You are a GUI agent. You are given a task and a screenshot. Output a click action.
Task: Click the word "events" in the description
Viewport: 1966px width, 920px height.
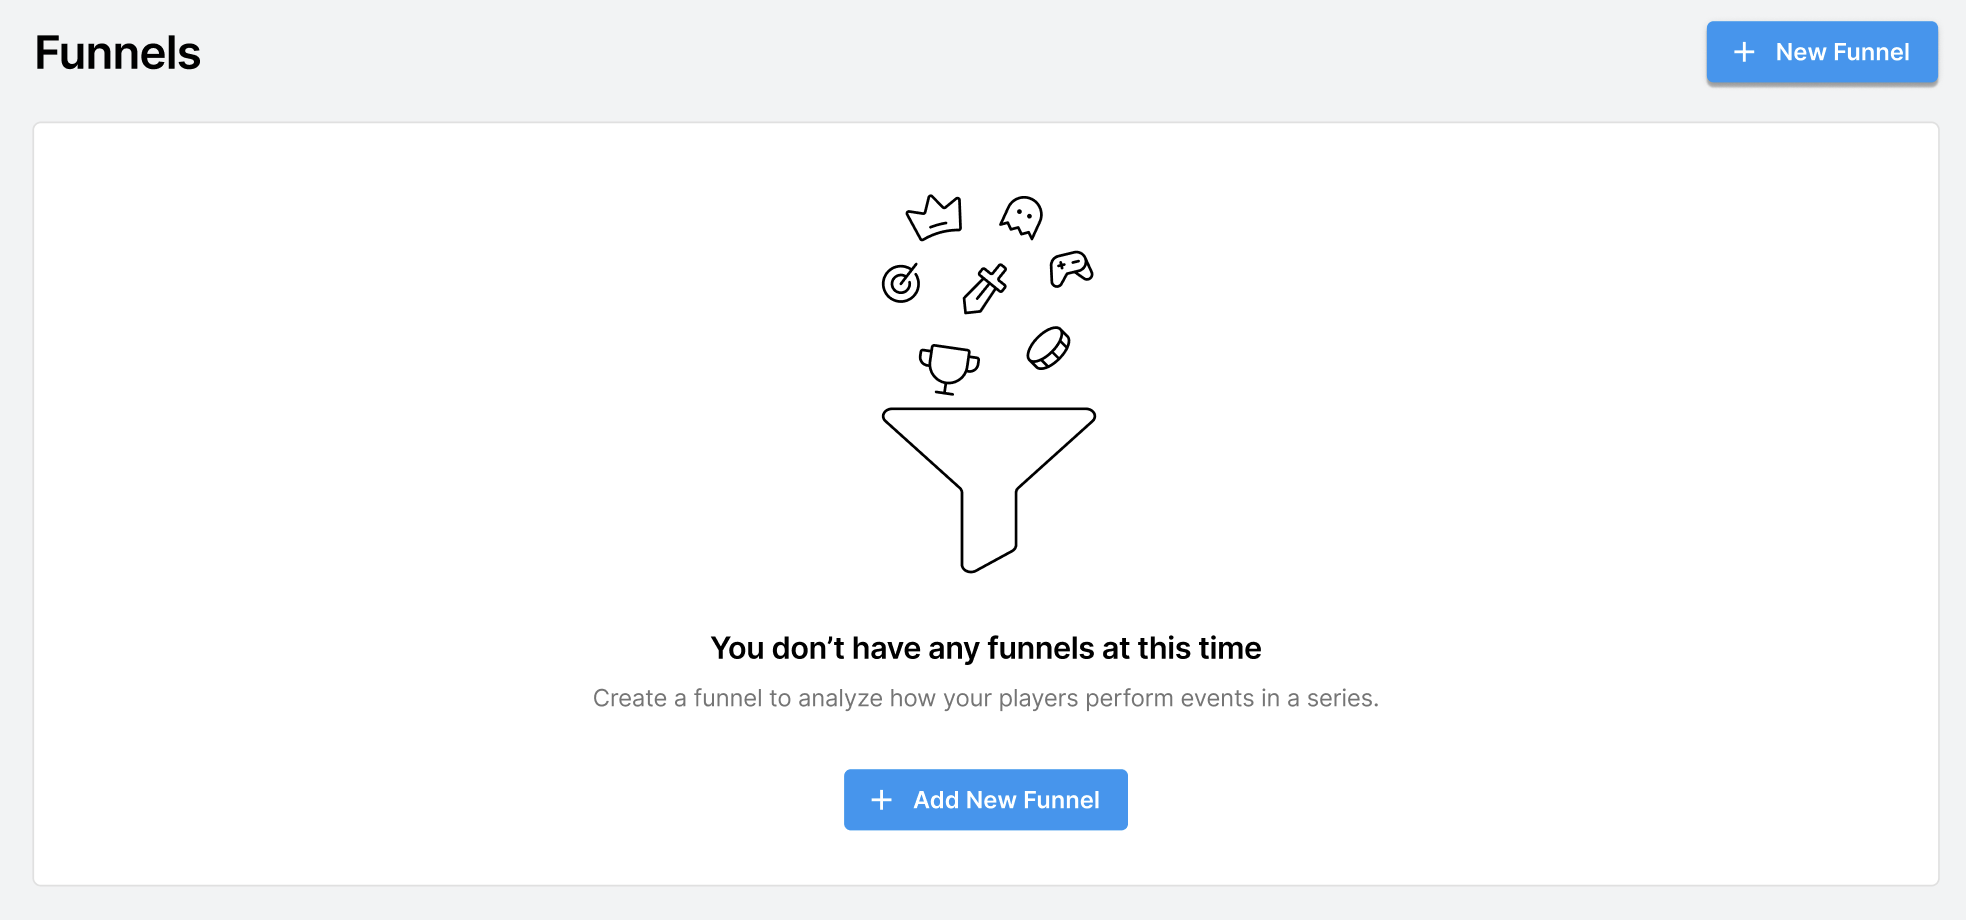[1217, 698]
